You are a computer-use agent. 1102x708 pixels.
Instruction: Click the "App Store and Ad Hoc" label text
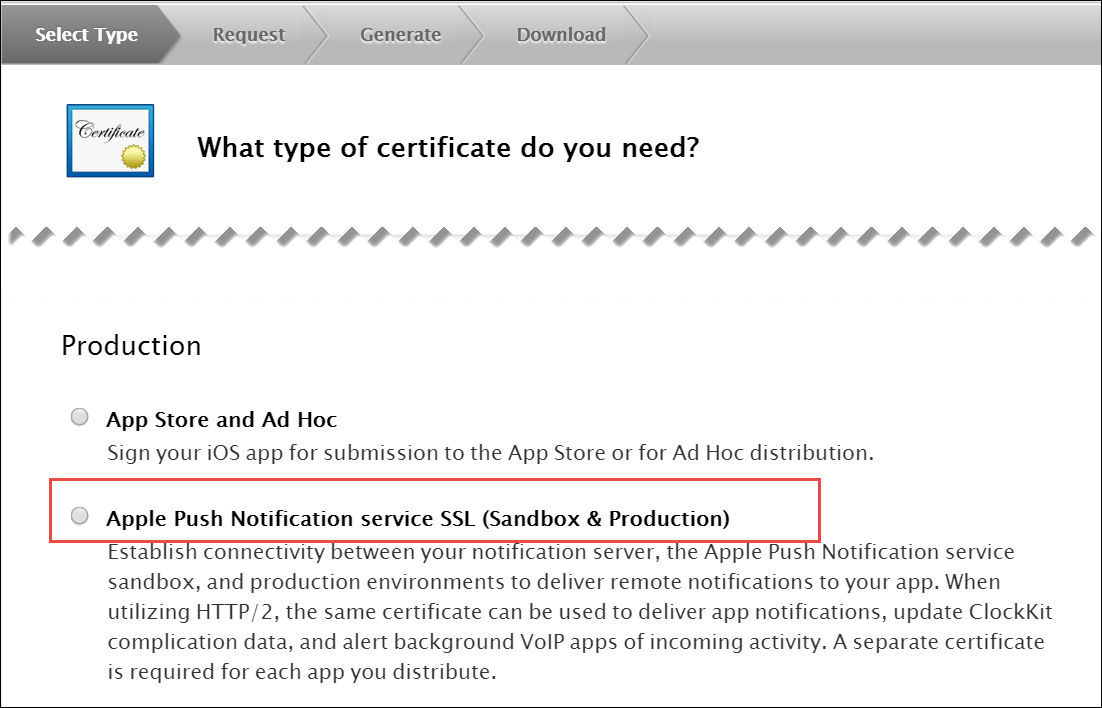pos(221,420)
